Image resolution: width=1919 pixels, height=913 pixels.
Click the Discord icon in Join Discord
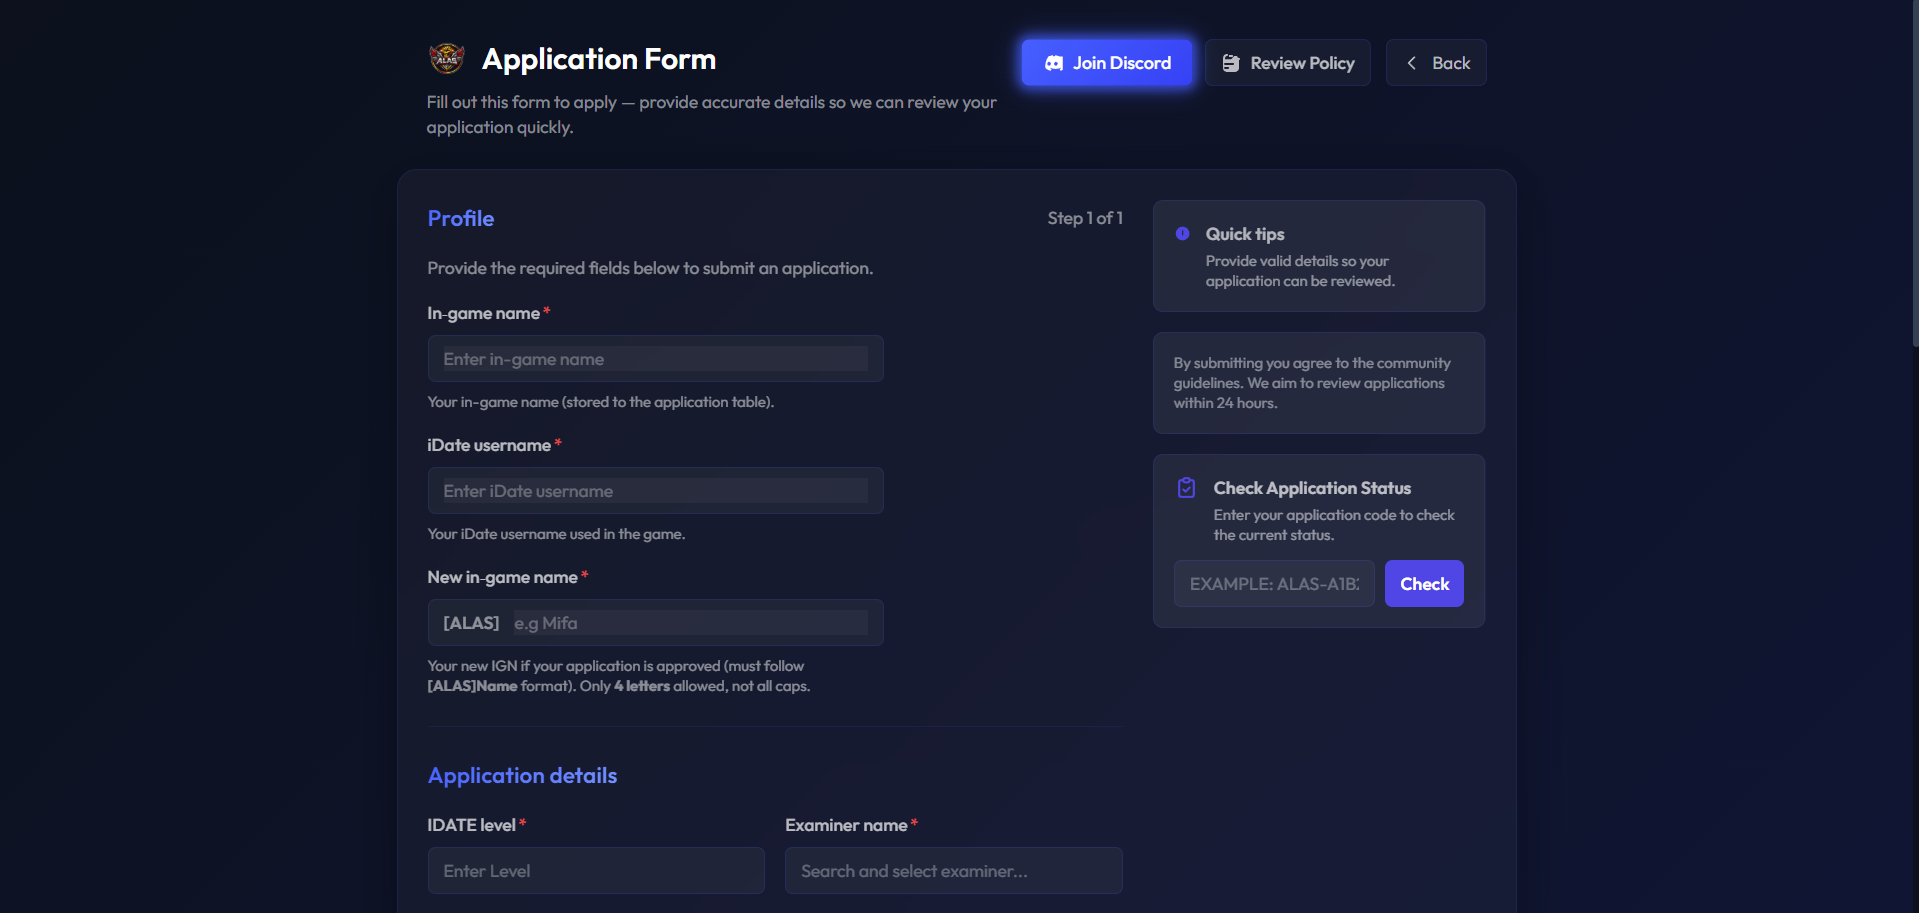(1054, 63)
